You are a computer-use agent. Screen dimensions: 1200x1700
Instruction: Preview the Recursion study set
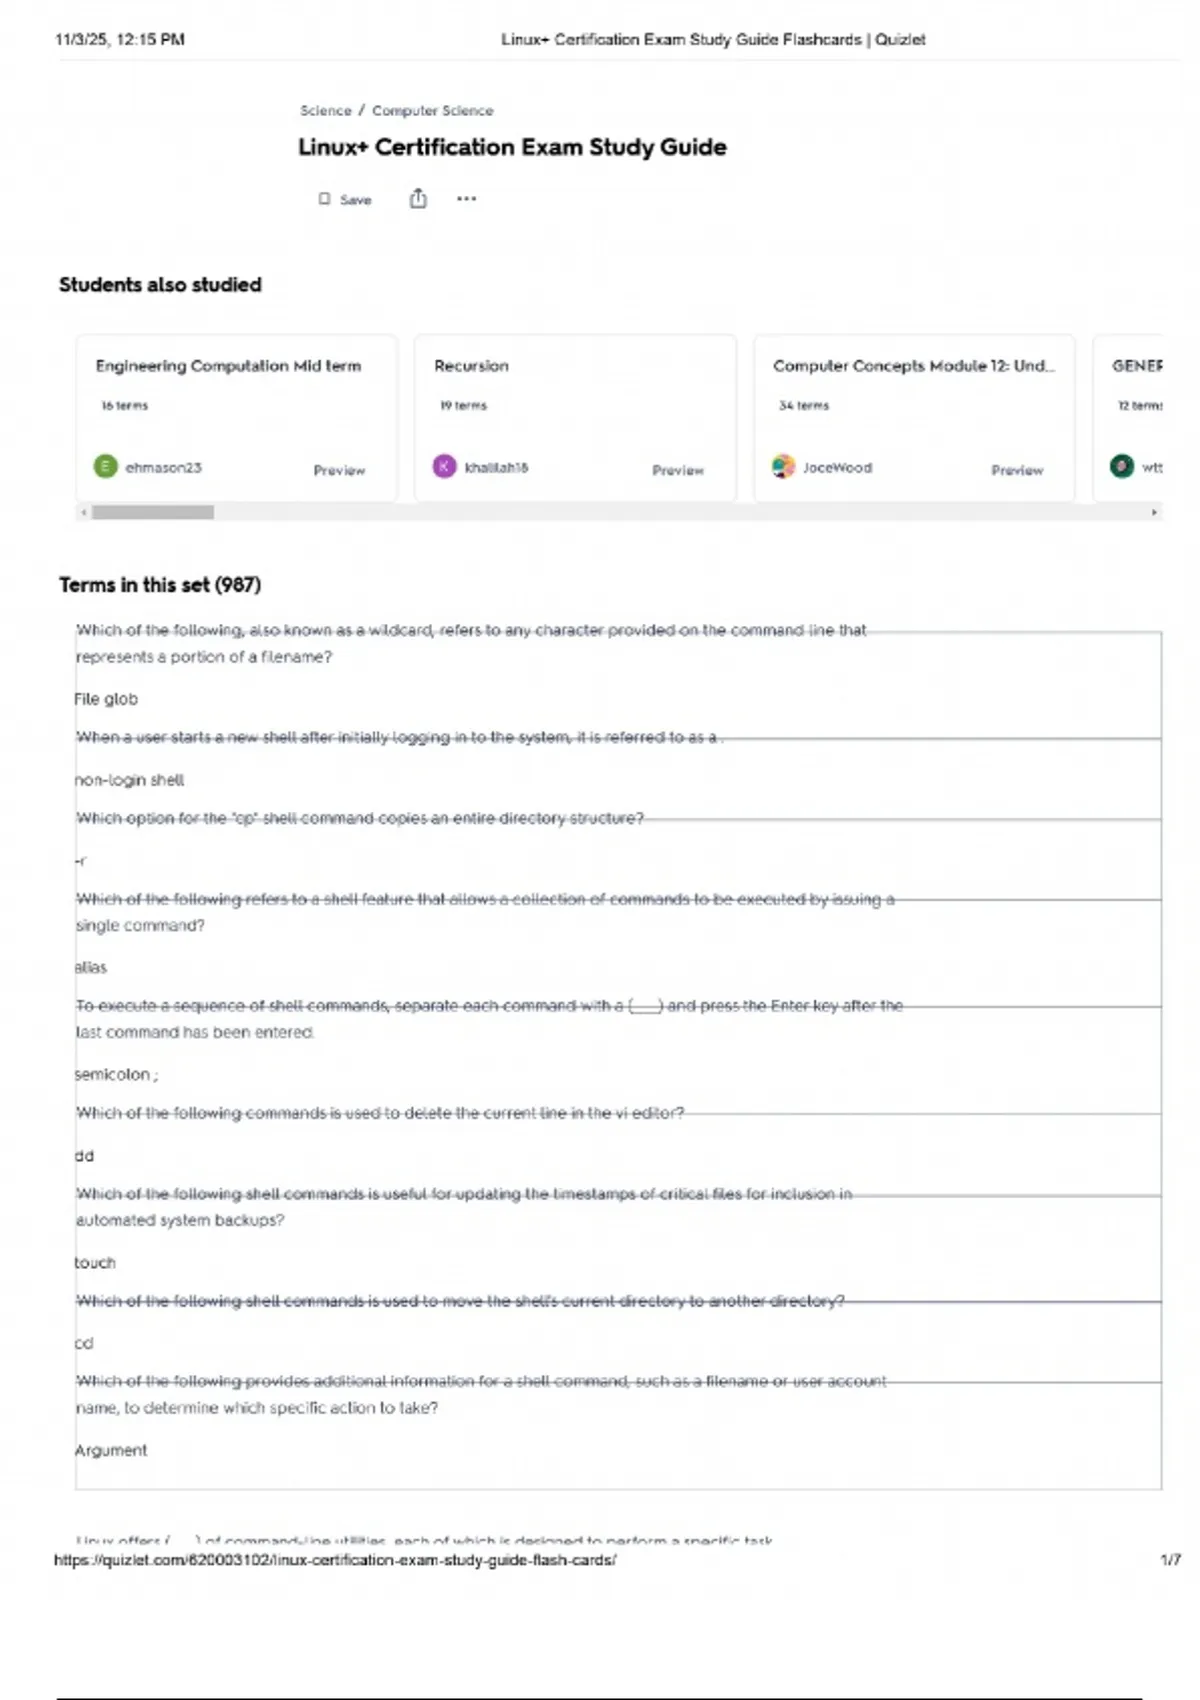[x=678, y=470]
